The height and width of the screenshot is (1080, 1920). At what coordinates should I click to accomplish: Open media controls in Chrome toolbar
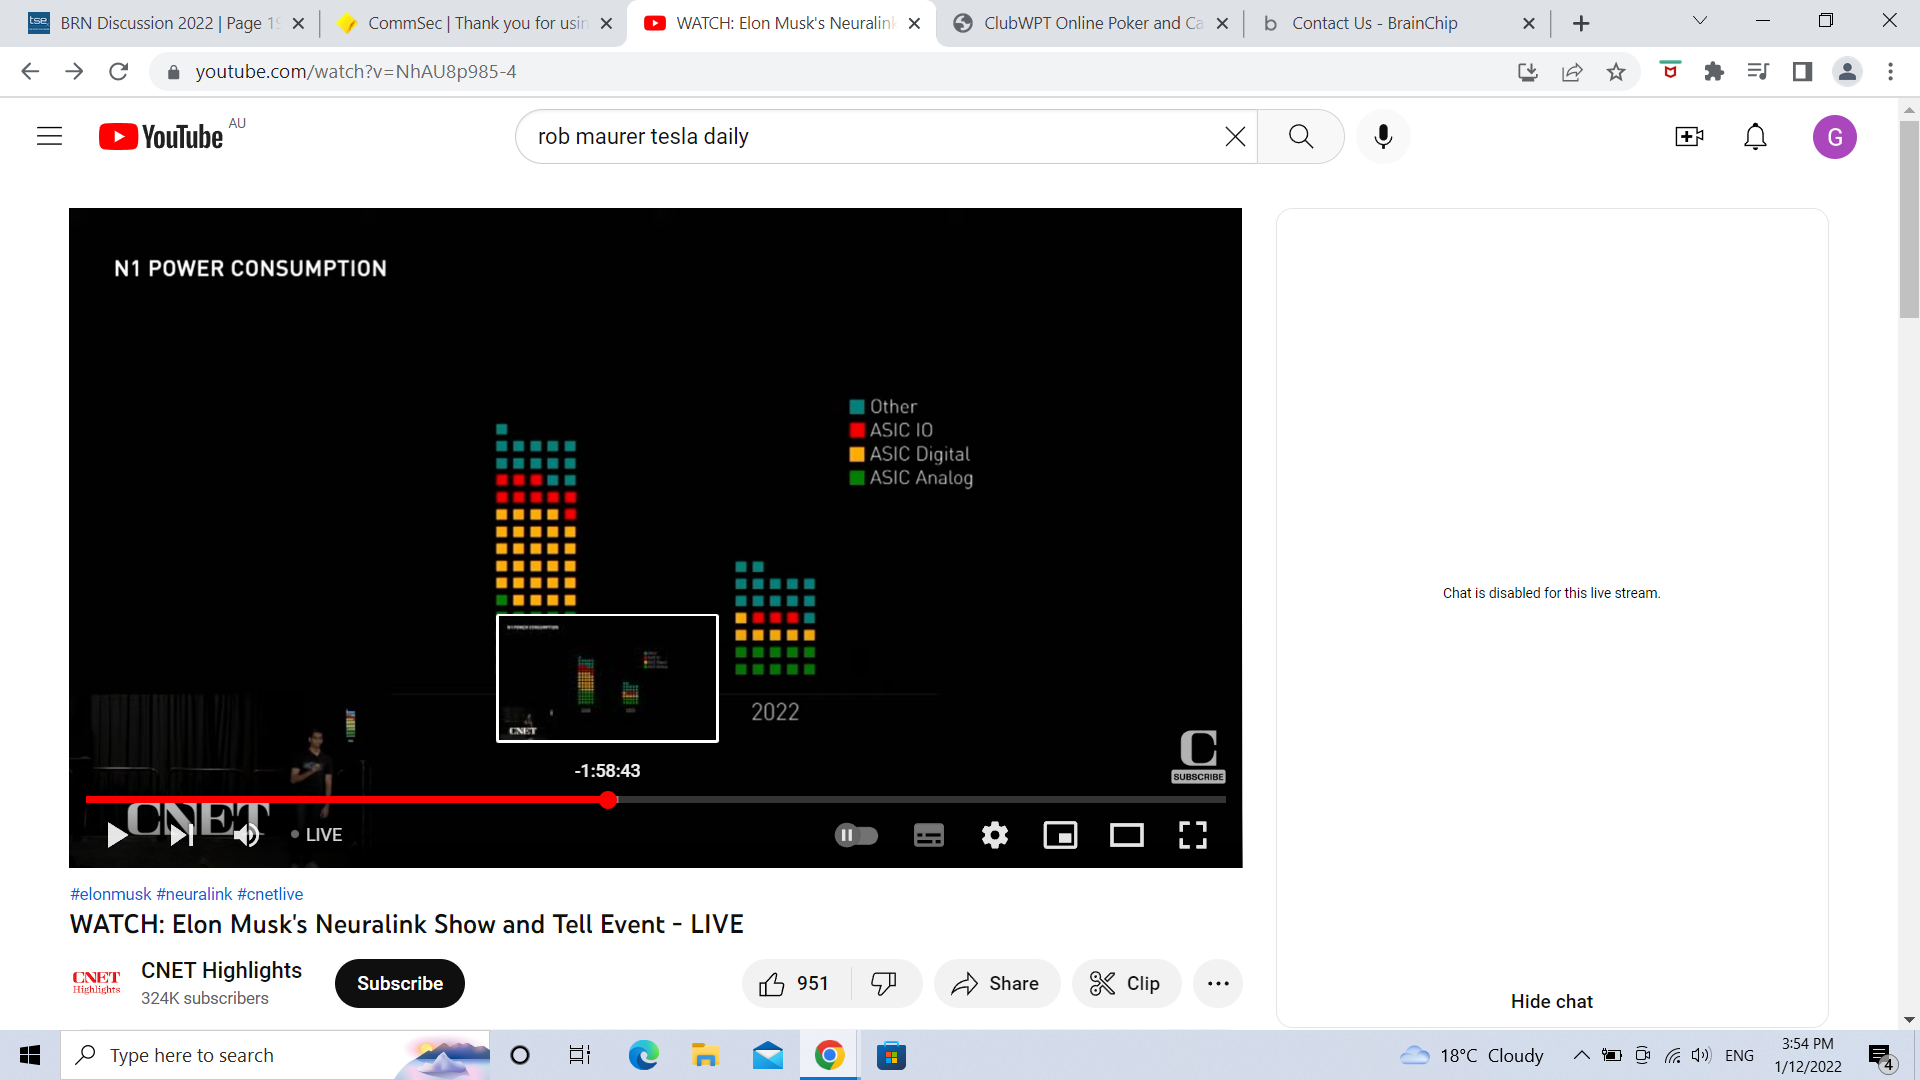(1758, 71)
